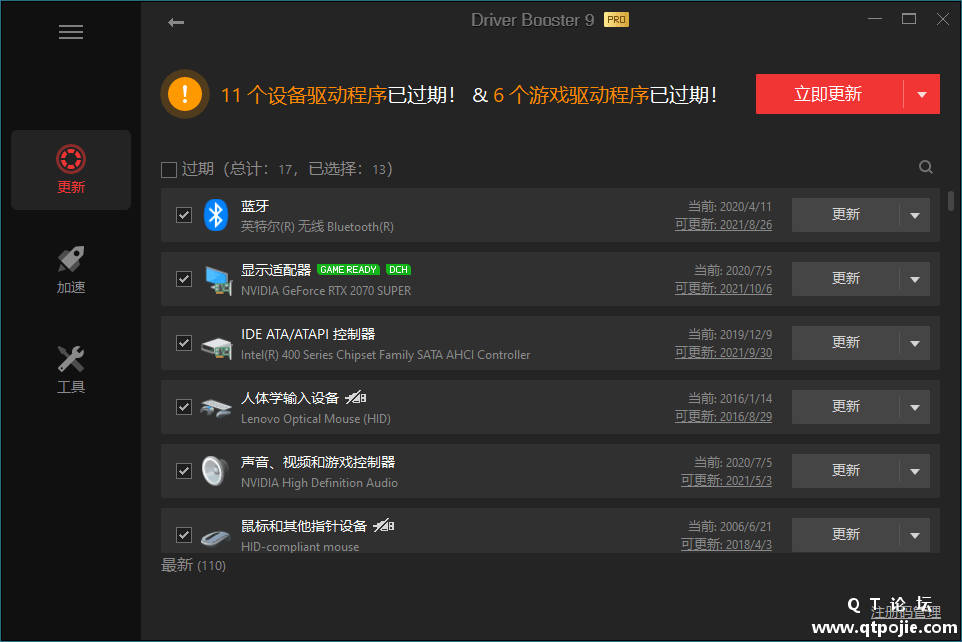Click the IDE ATA/ATAPI controller icon
Image resolution: width=962 pixels, height=642 pixels.
click(x=217, y=347)
